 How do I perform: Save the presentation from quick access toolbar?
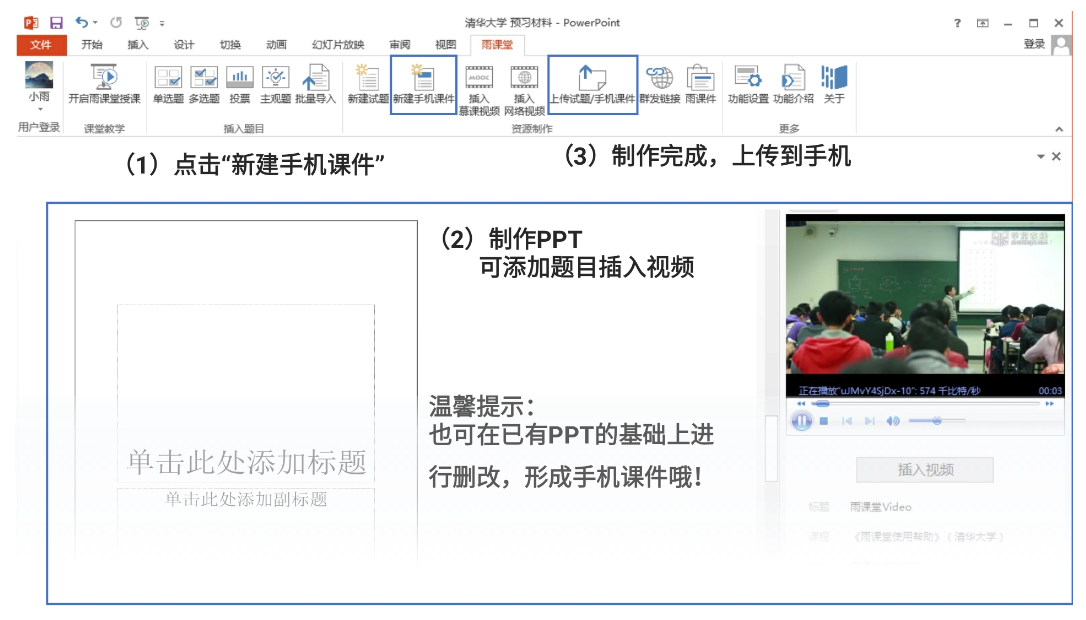[x=57, y=23]
